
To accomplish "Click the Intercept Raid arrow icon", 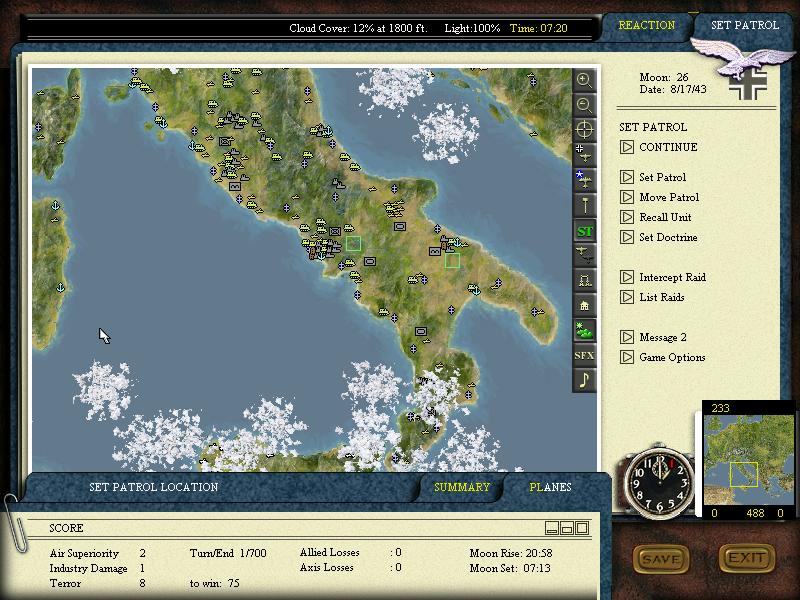I will (x=627, y=277).
